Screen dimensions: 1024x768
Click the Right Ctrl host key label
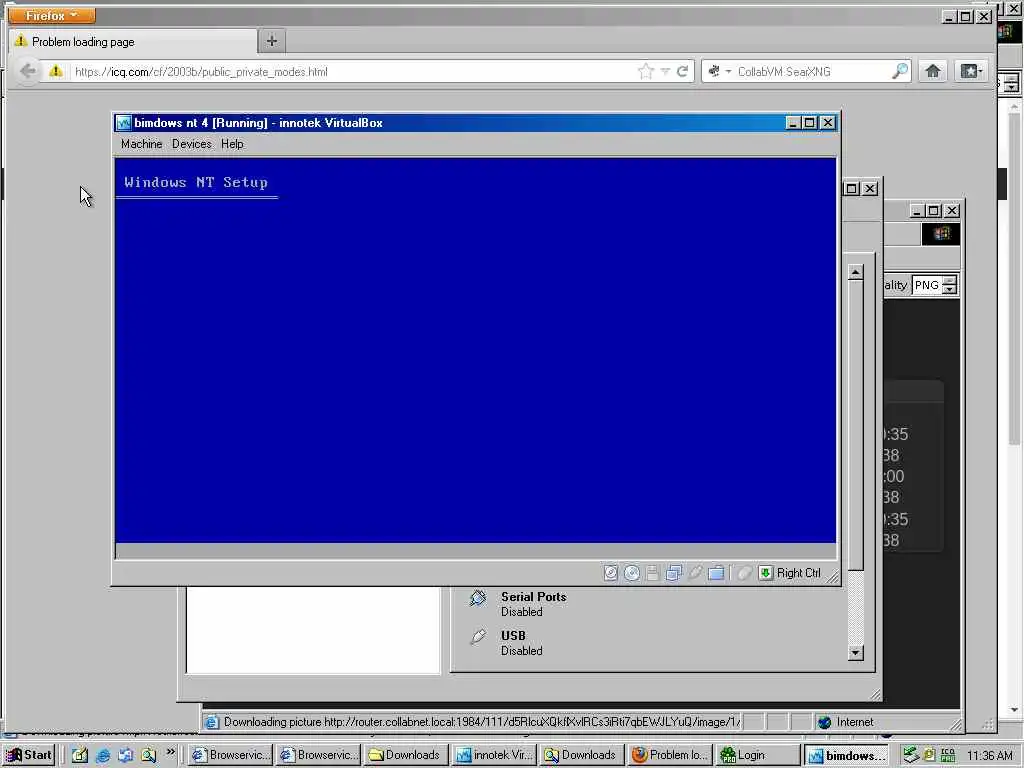click(798, 573)
